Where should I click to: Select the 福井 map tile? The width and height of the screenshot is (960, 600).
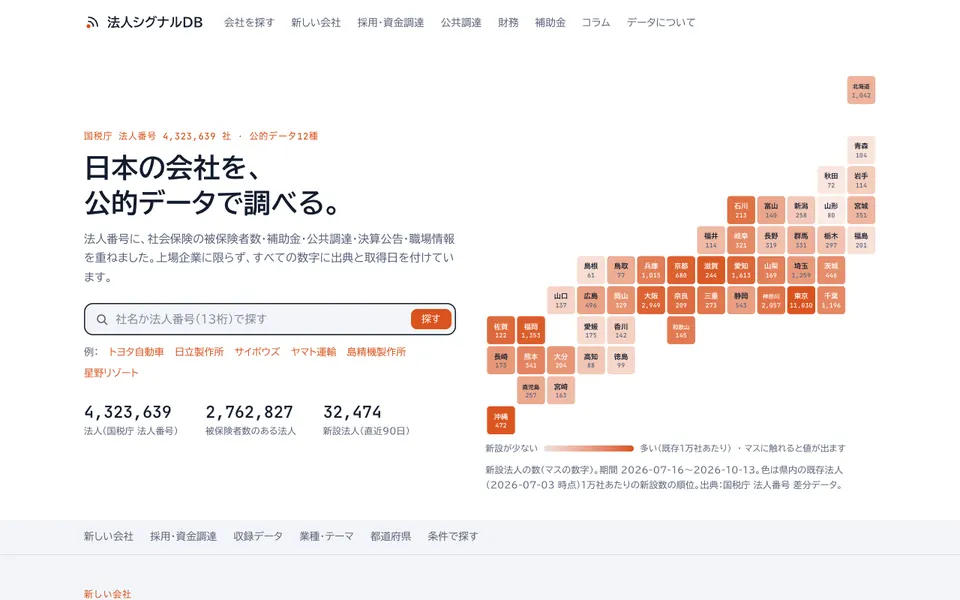coord(711,240)
